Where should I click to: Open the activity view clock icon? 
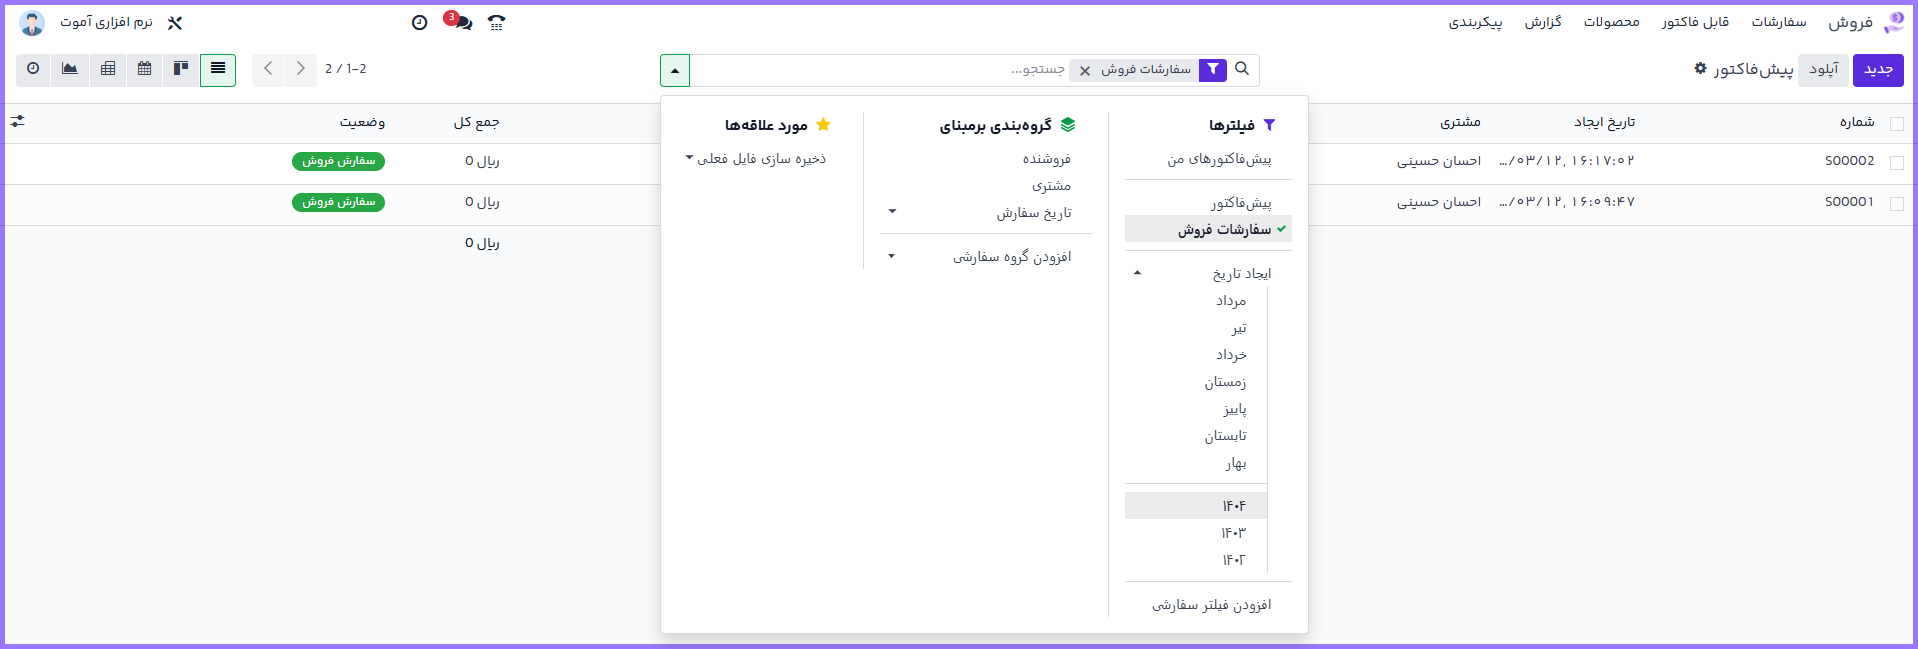click(x=33, y=69)
